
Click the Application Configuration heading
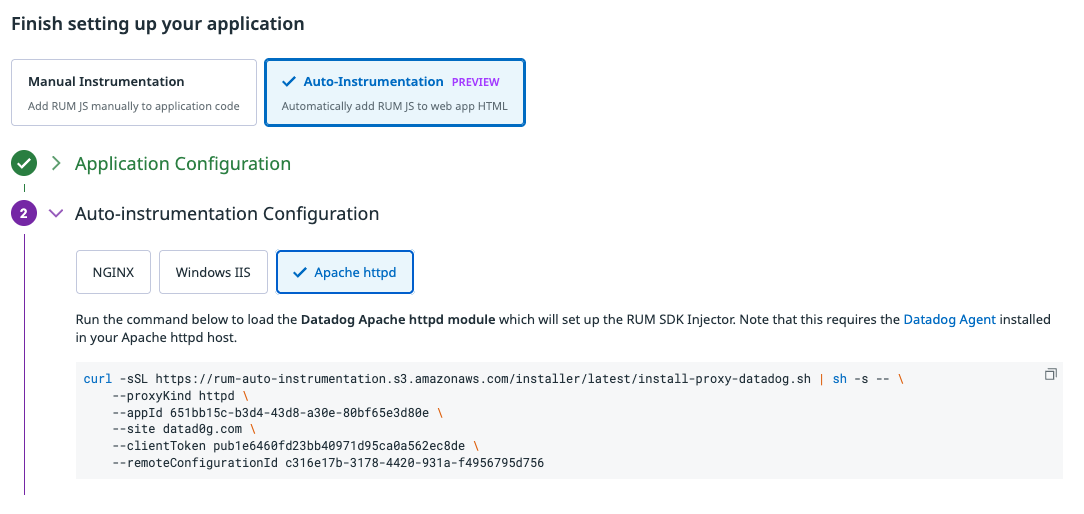click(183, 164)
